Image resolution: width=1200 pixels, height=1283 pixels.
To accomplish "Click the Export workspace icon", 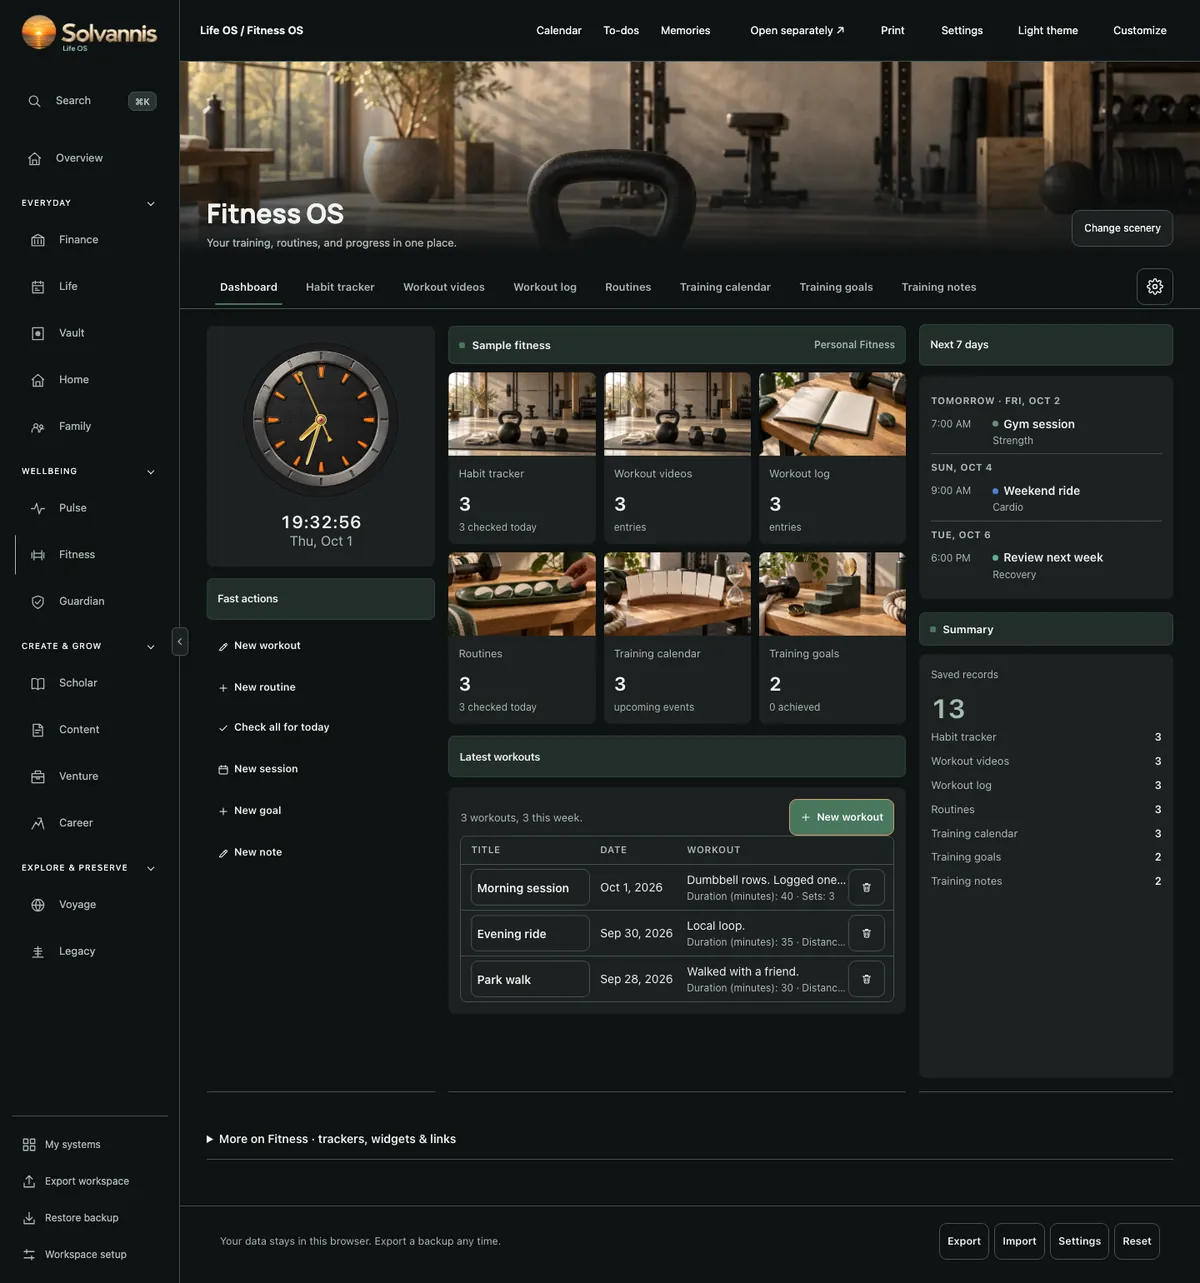I will click(29, 1181).
